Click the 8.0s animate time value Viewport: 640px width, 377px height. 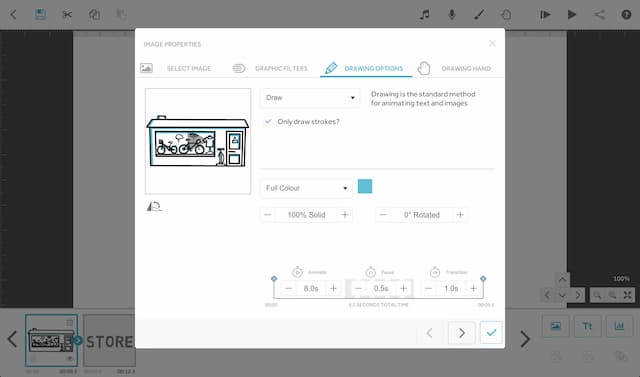click(x=311, y=288)
